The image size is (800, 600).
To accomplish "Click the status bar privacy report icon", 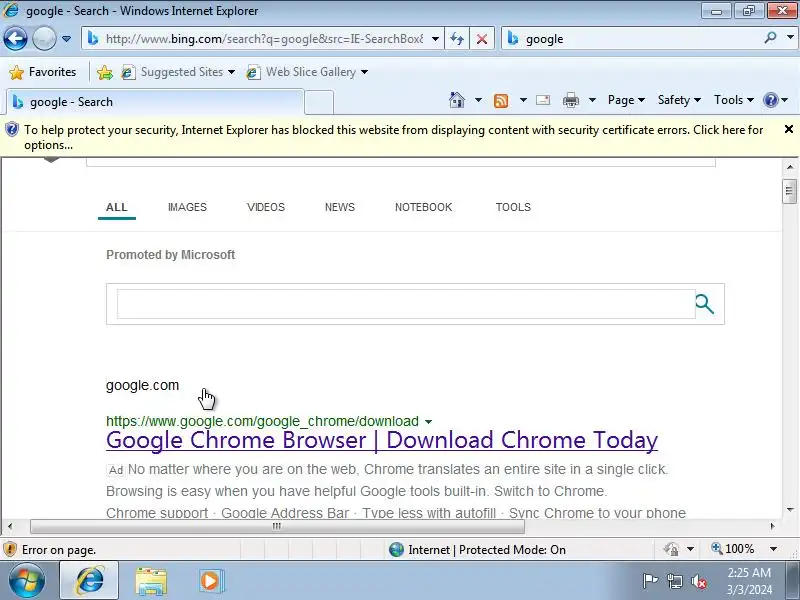I will coord(671,549).
